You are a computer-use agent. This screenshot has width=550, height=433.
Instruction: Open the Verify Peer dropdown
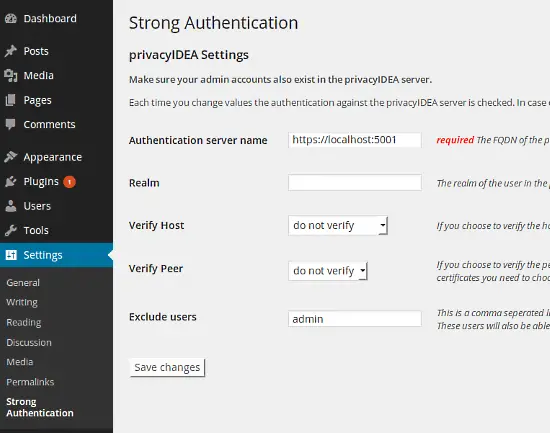click(328, 271)
